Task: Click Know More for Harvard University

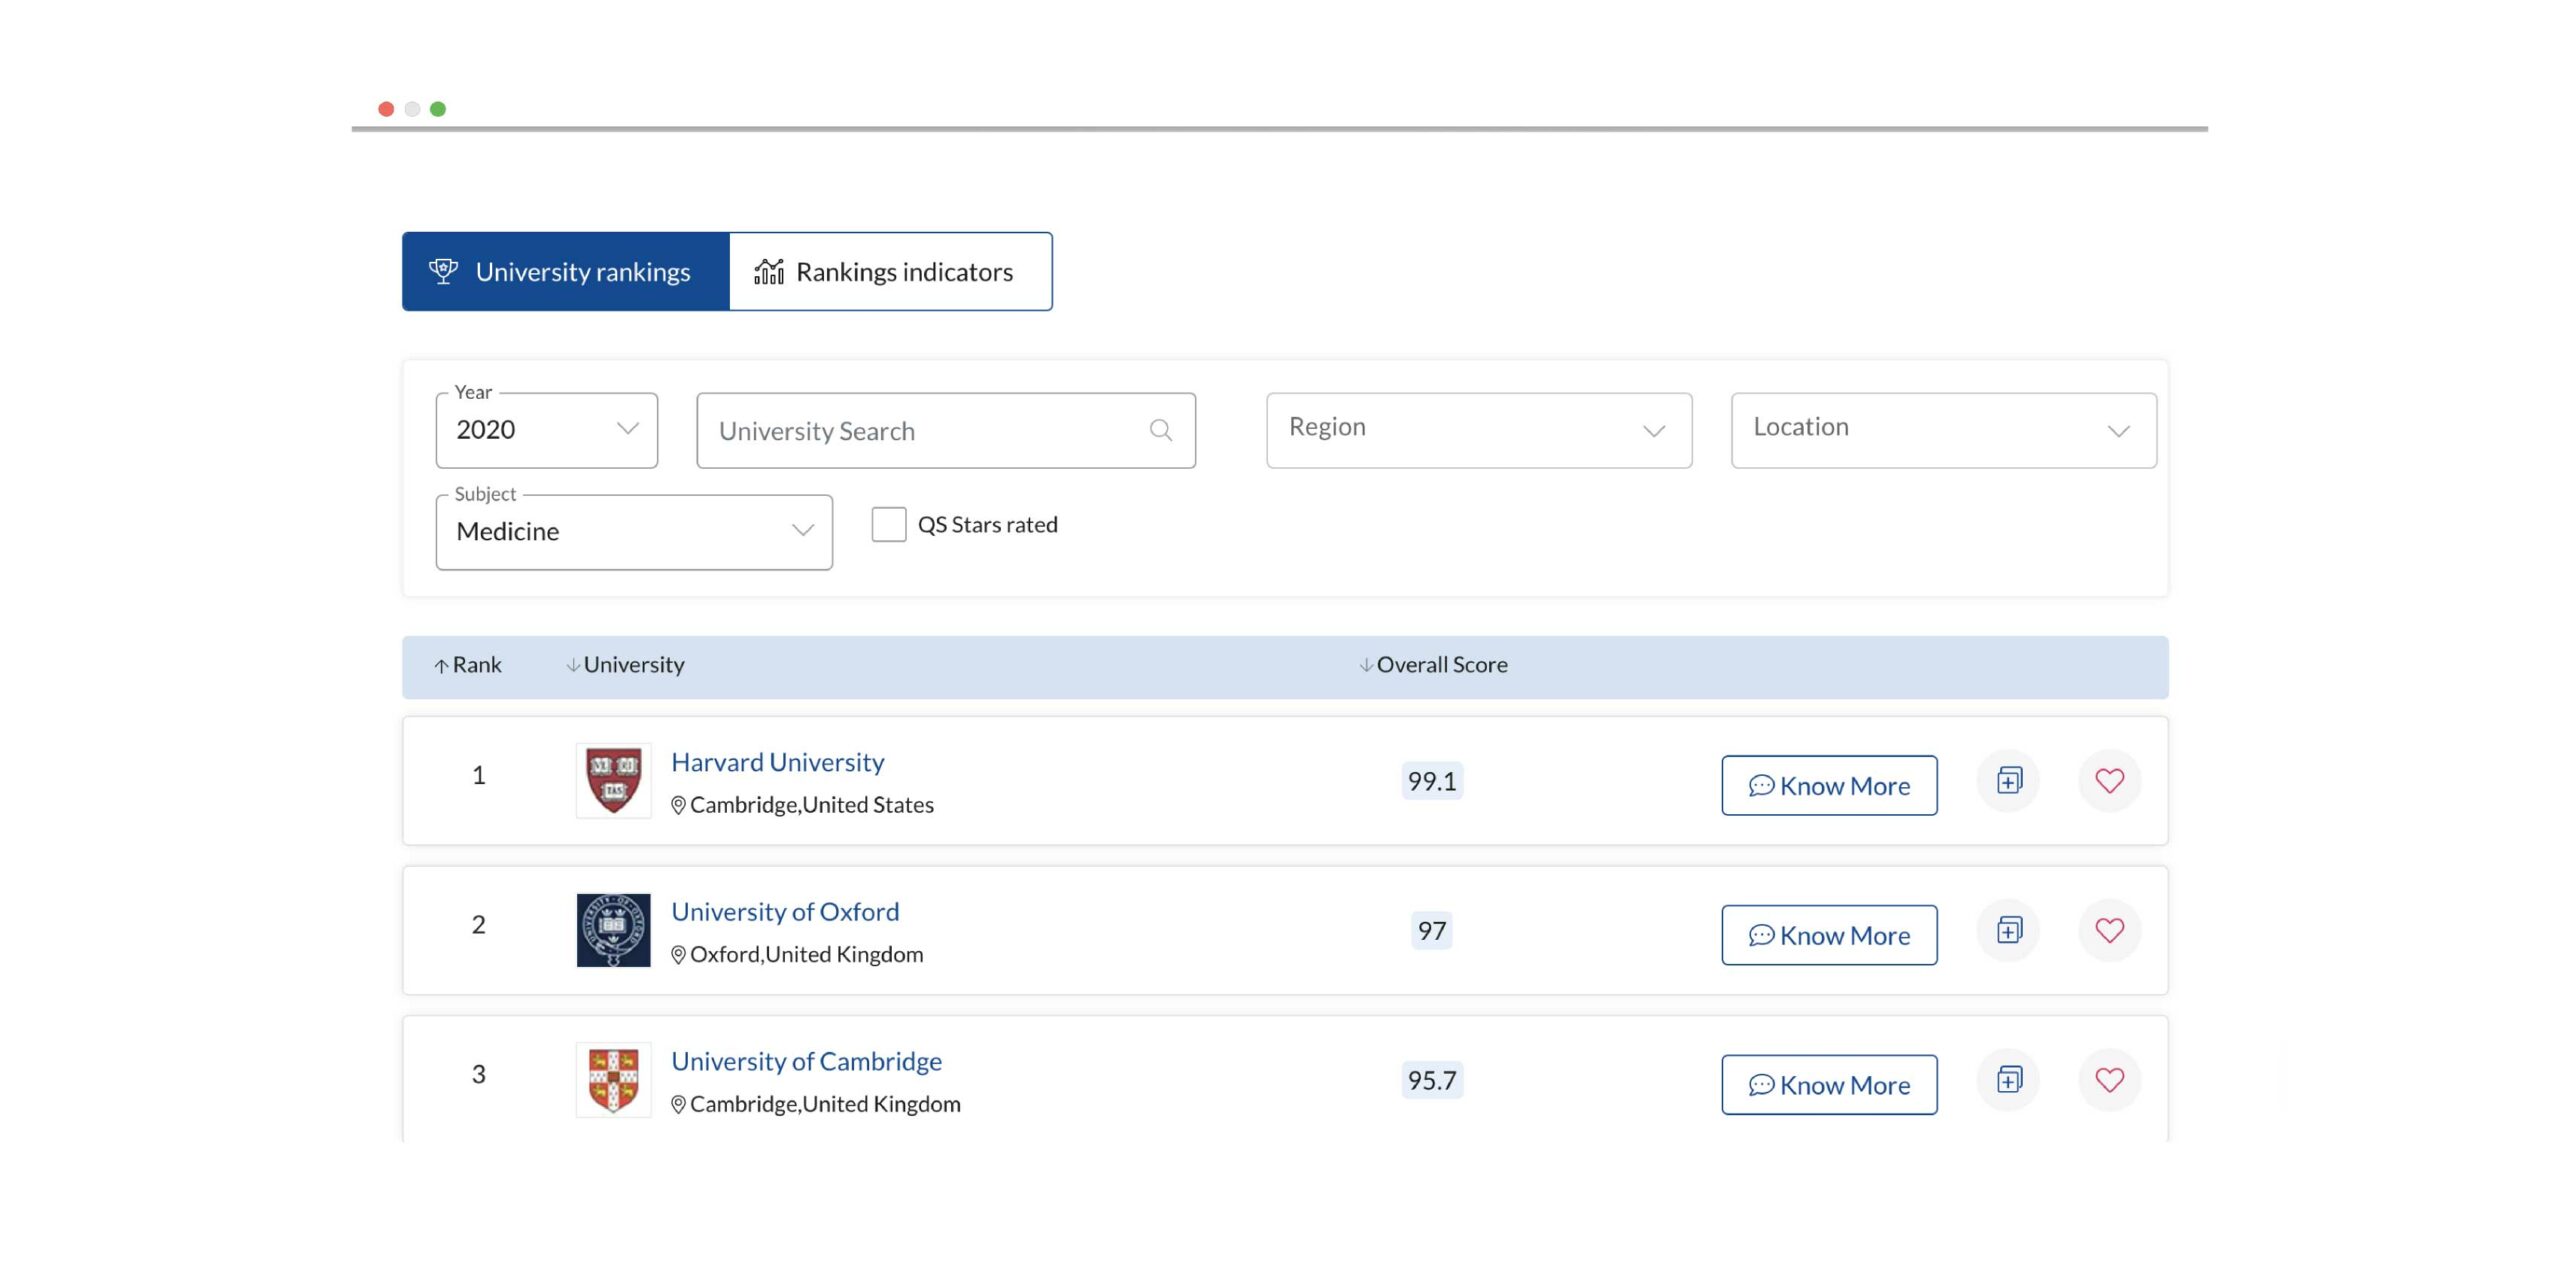Action: tap(1829, 786)
